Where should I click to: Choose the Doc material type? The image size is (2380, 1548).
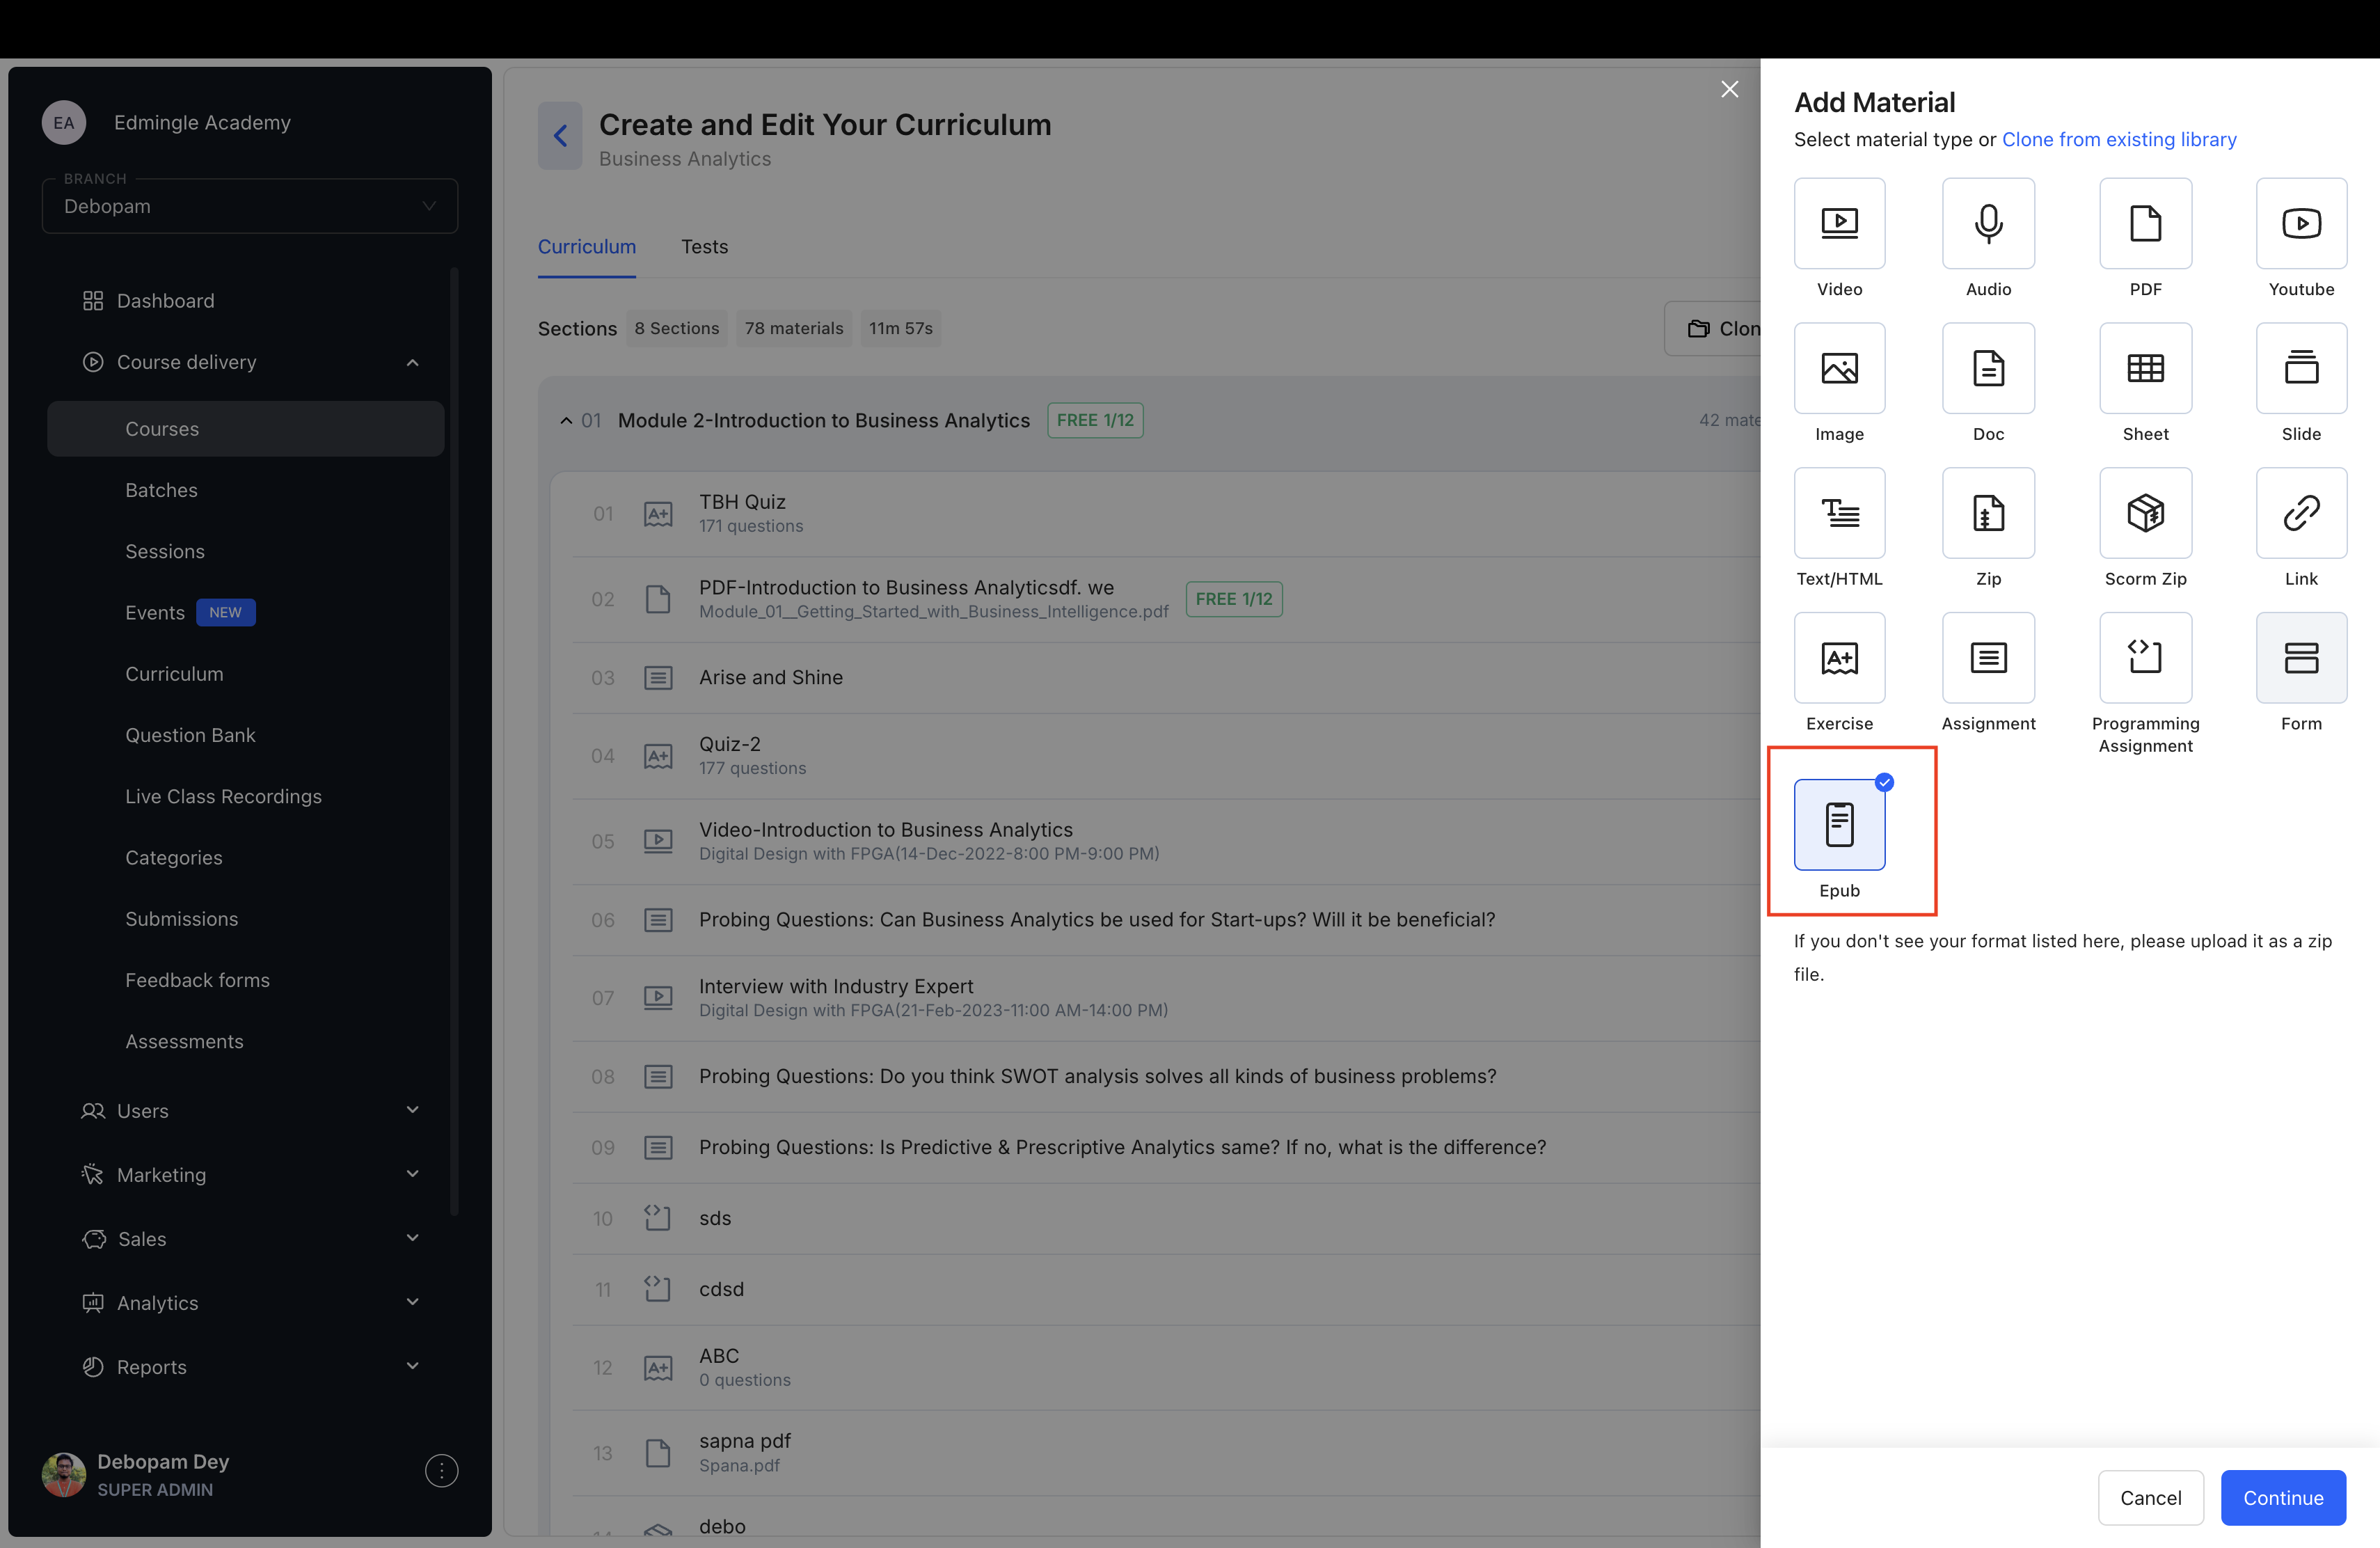tap(1988, 368)
